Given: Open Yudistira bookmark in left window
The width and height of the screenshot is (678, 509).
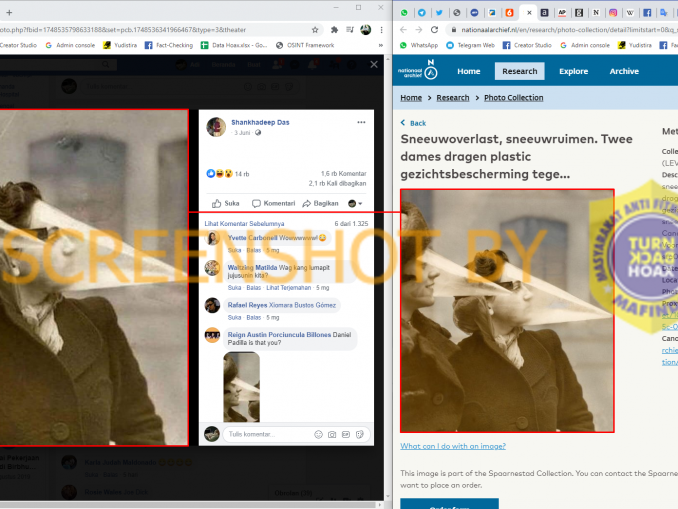Looking at the screenshot, I should pos(120,45).
